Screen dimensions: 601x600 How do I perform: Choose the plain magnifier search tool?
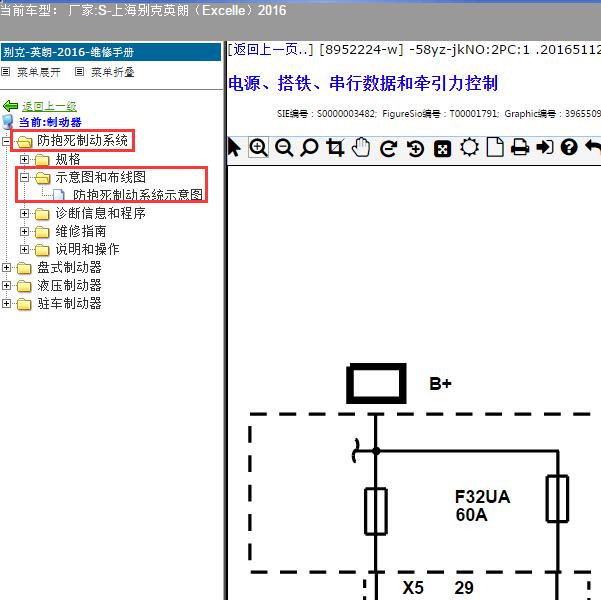pyautogui.click(x=309, y=148)
